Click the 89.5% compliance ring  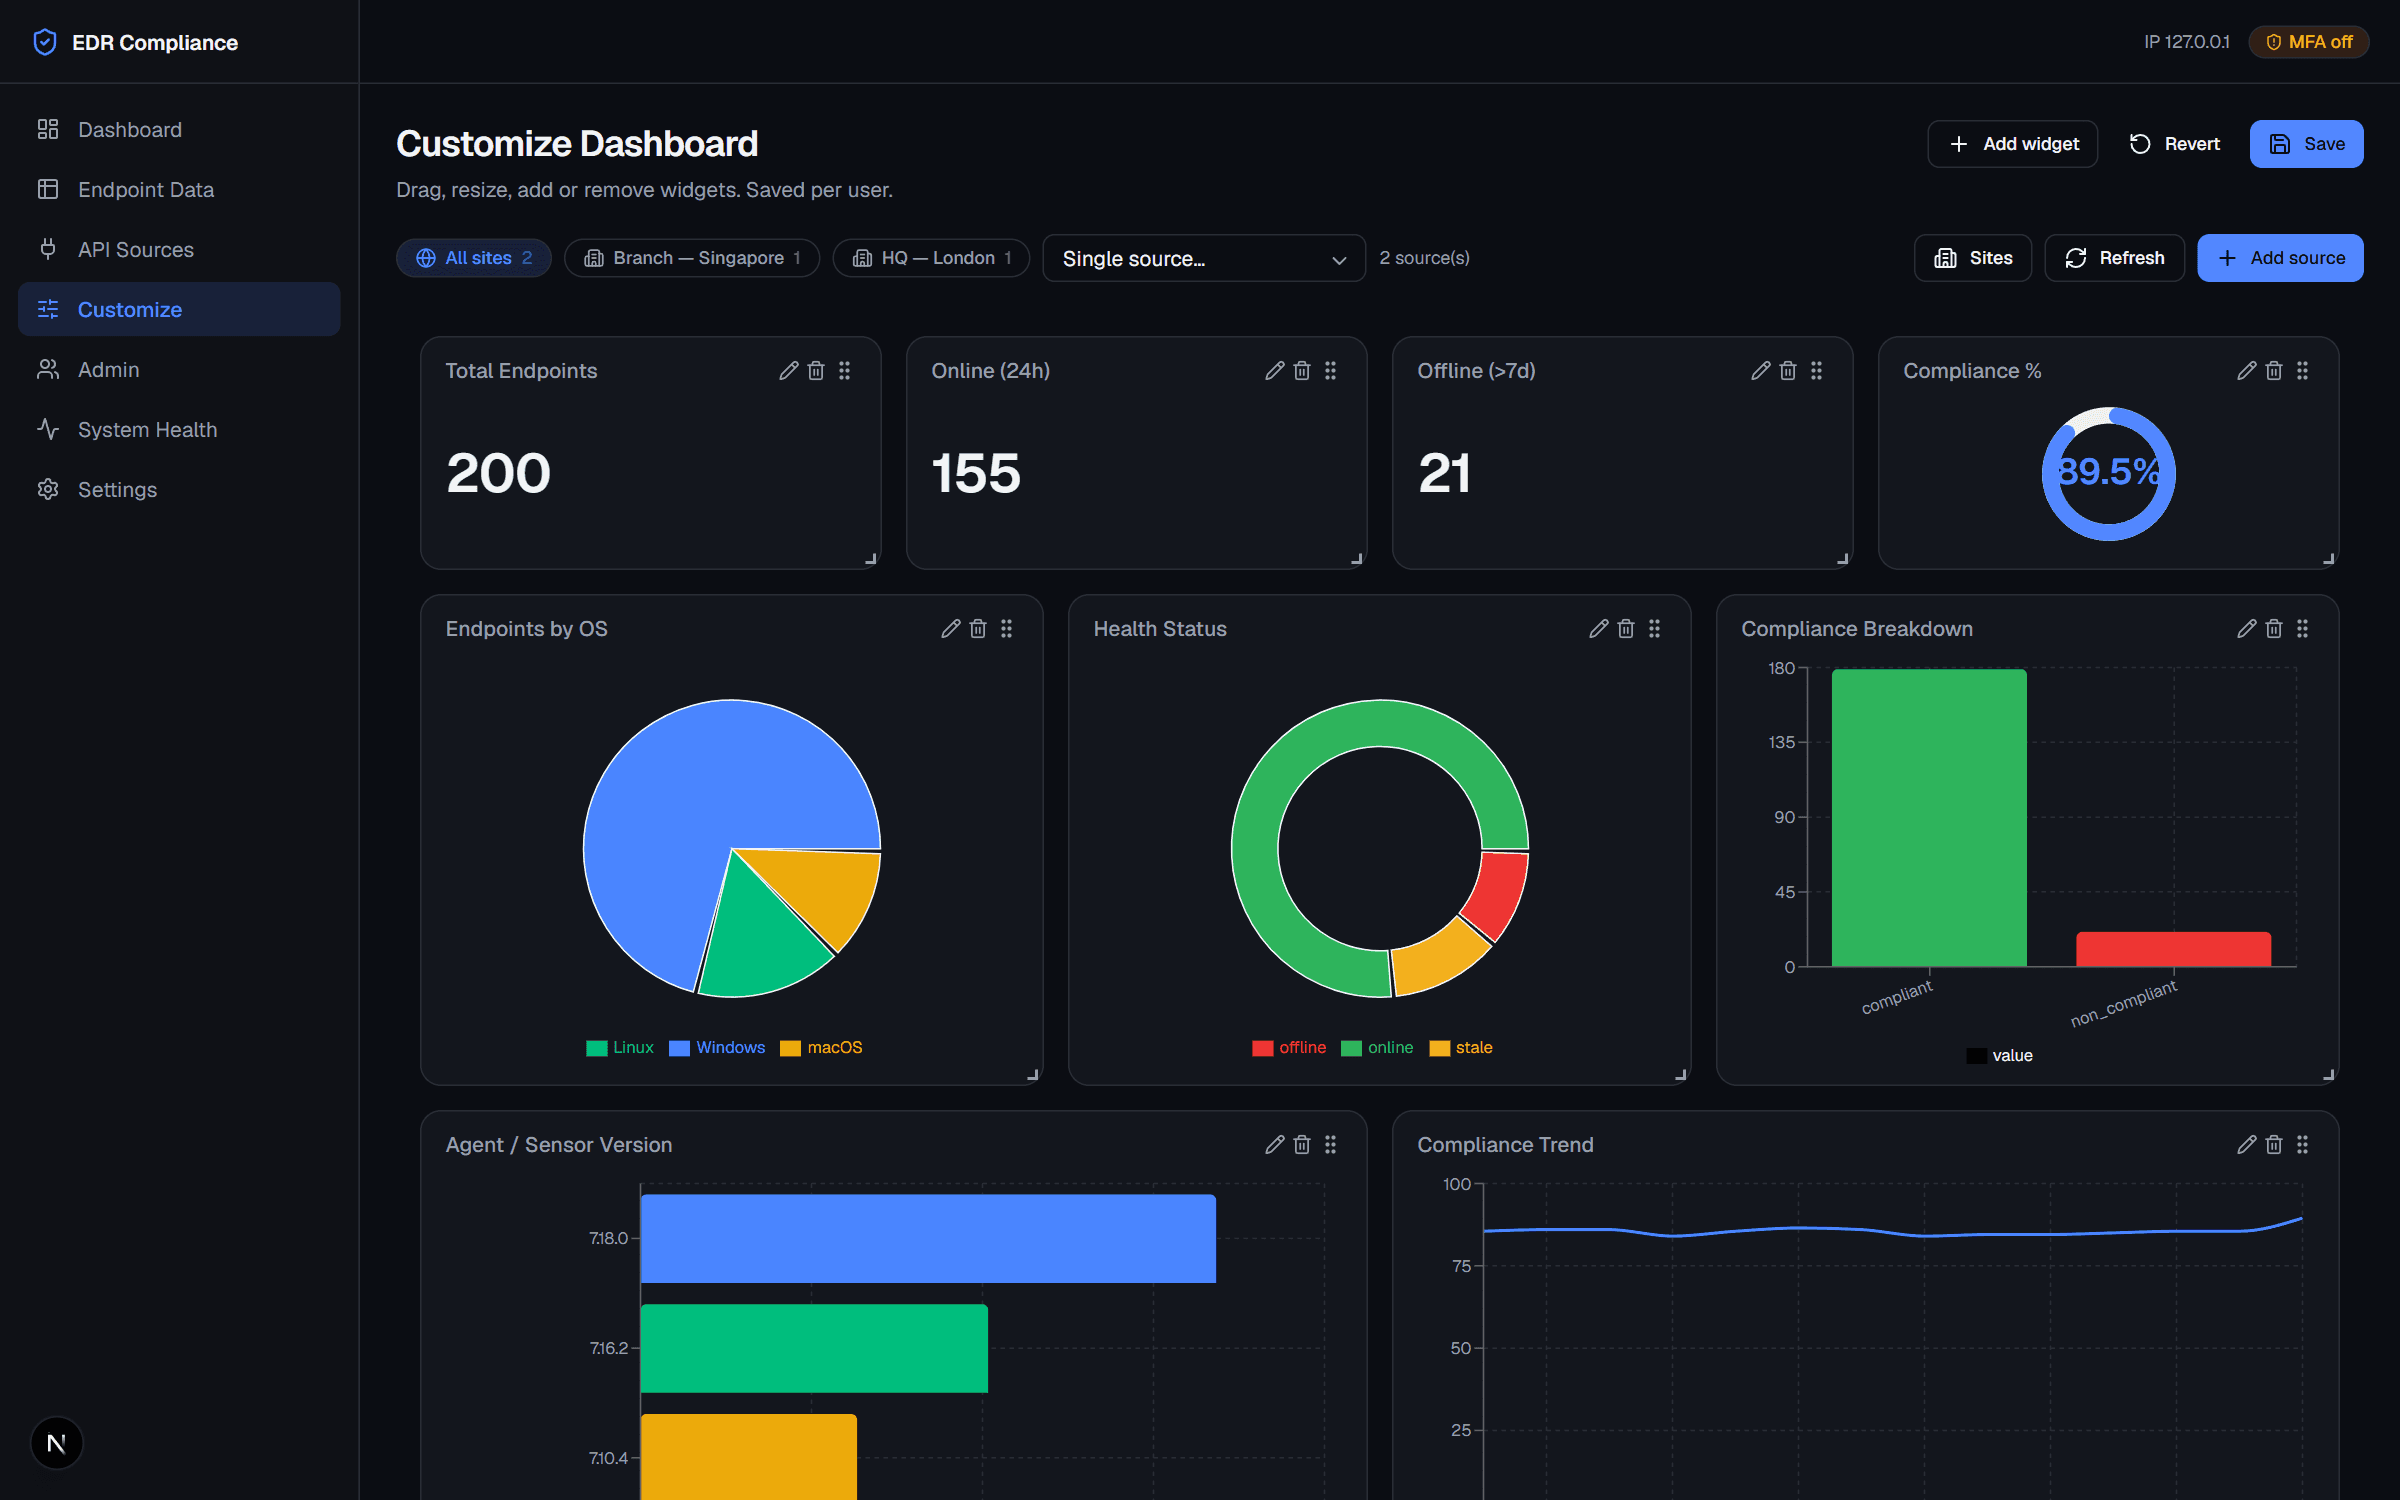(x=2108, y=473)
